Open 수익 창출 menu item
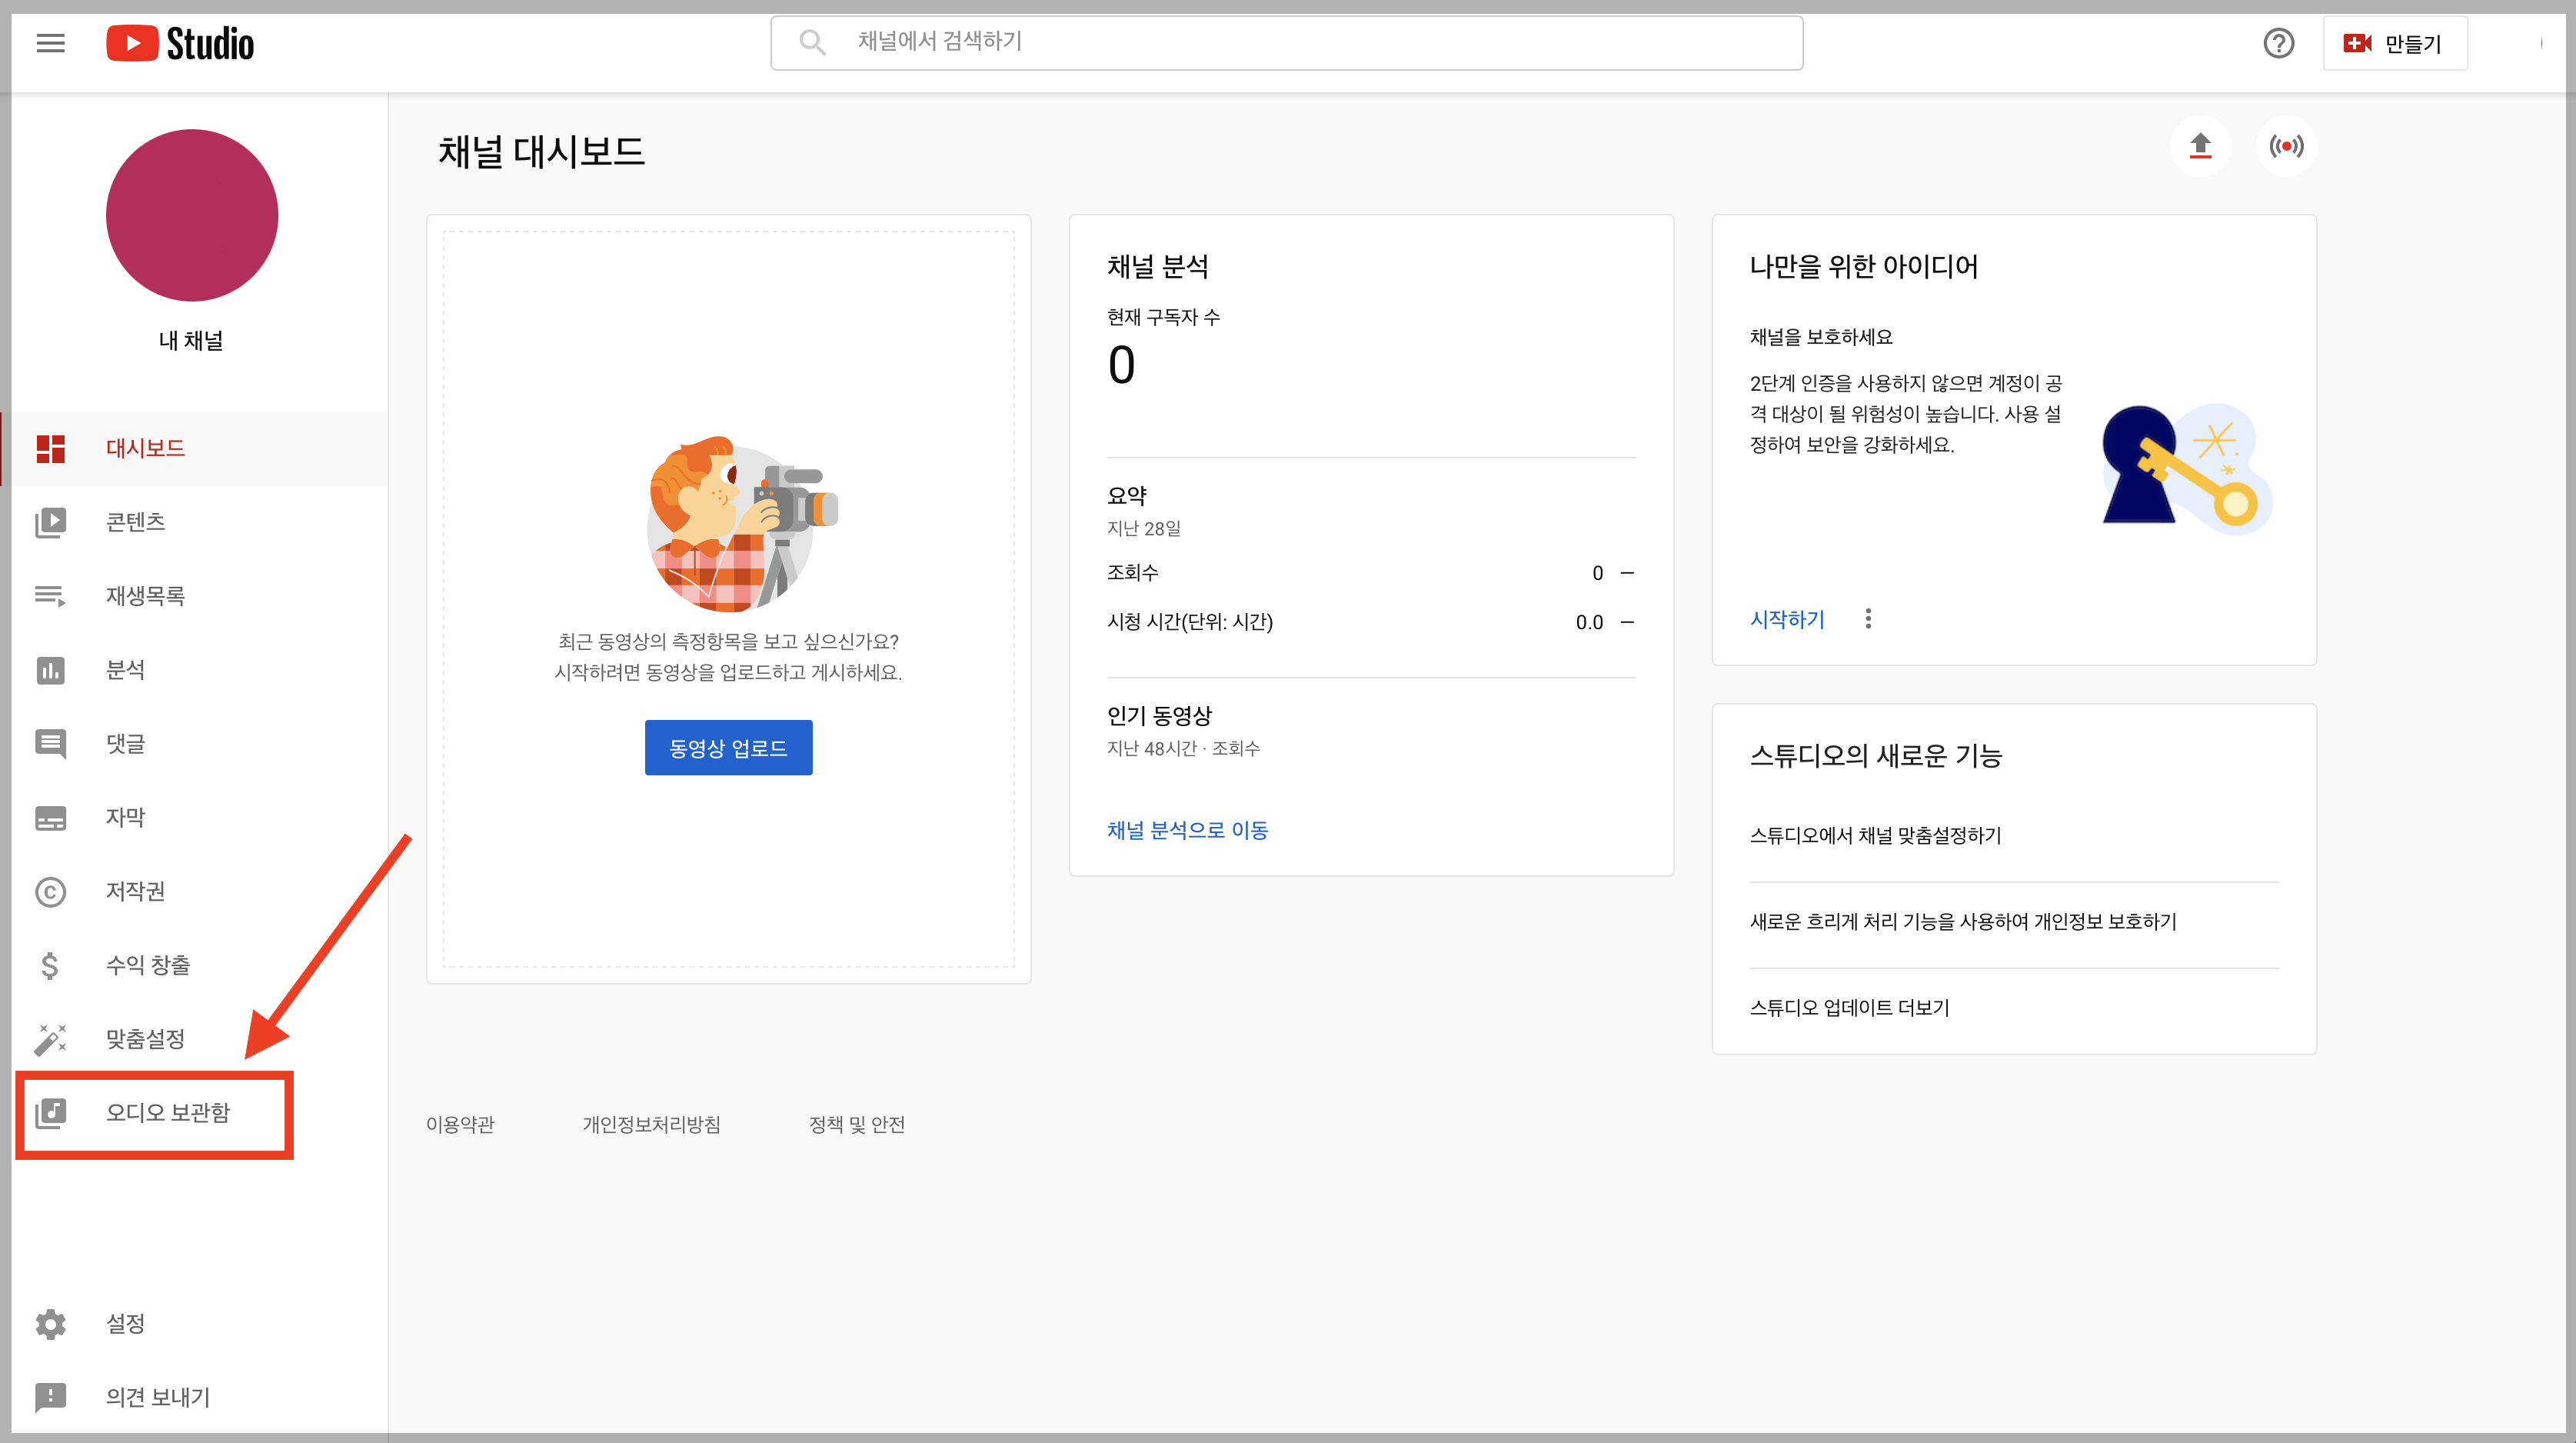The image size is (2576, 1443). click(148, 965)
